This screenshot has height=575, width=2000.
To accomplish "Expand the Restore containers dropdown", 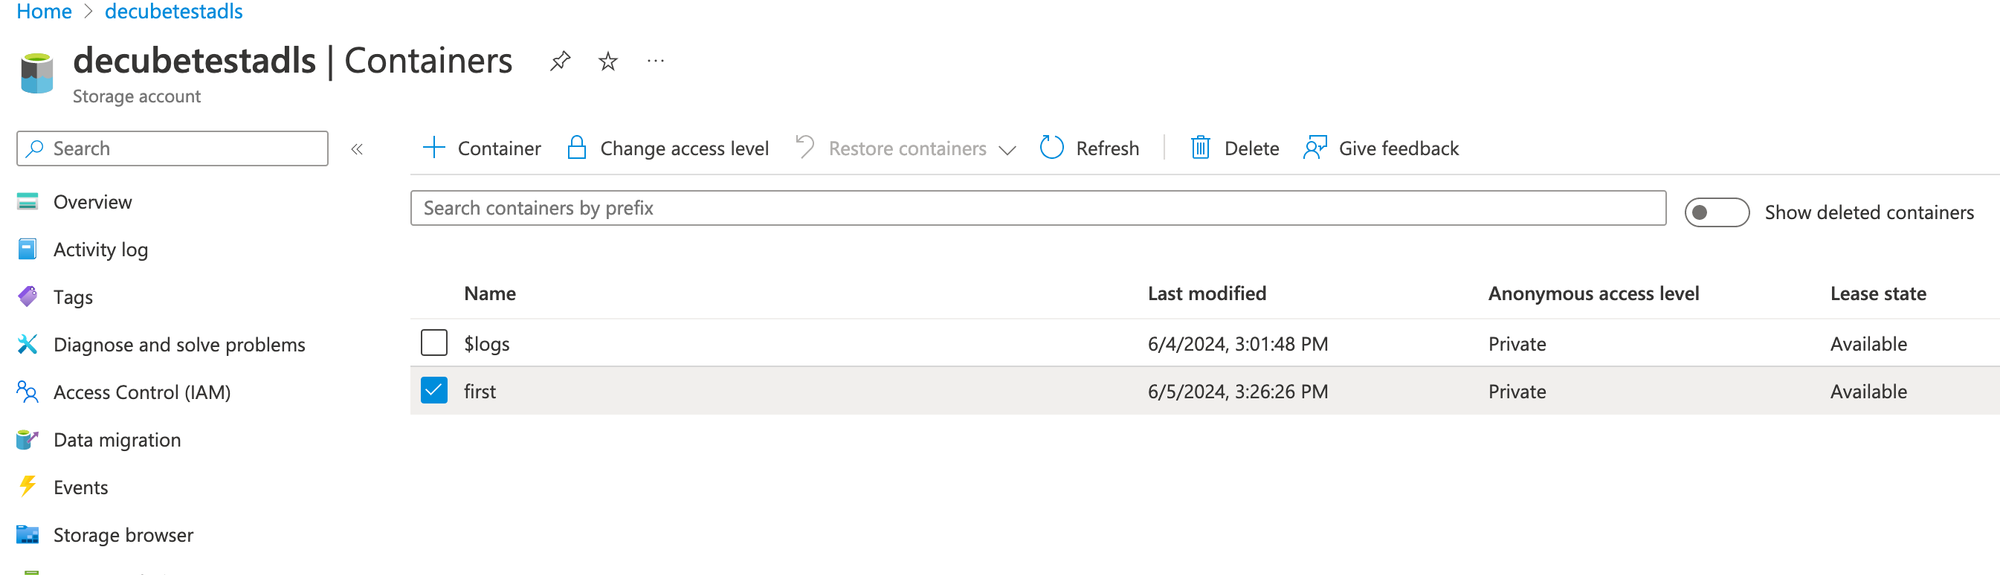I will click(x=1007, y=150).
